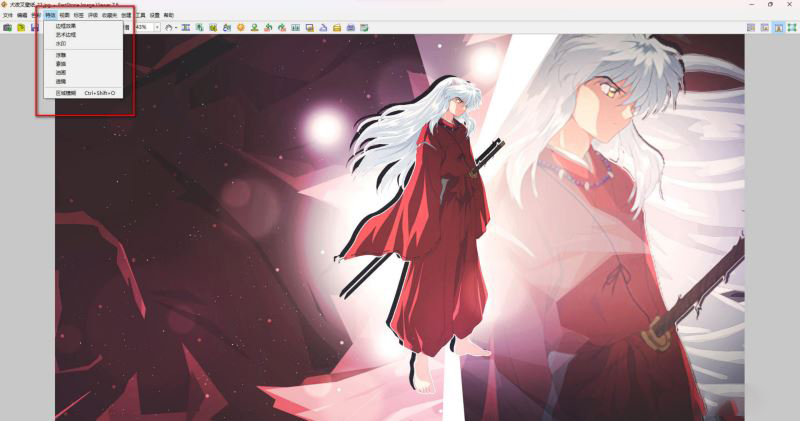This screenshot has height=421, width=800.
Task: Select the hand cursor tool
Action: 169,28
